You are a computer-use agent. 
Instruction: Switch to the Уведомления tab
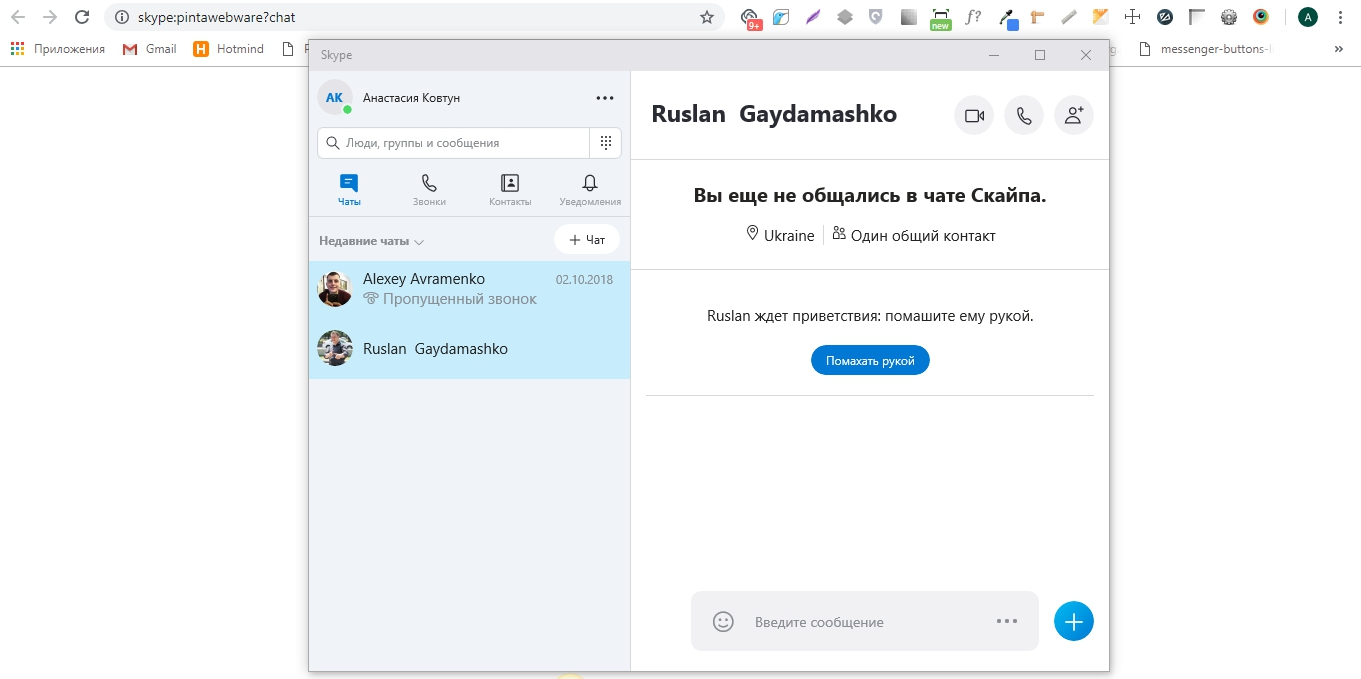click(590, 190)
